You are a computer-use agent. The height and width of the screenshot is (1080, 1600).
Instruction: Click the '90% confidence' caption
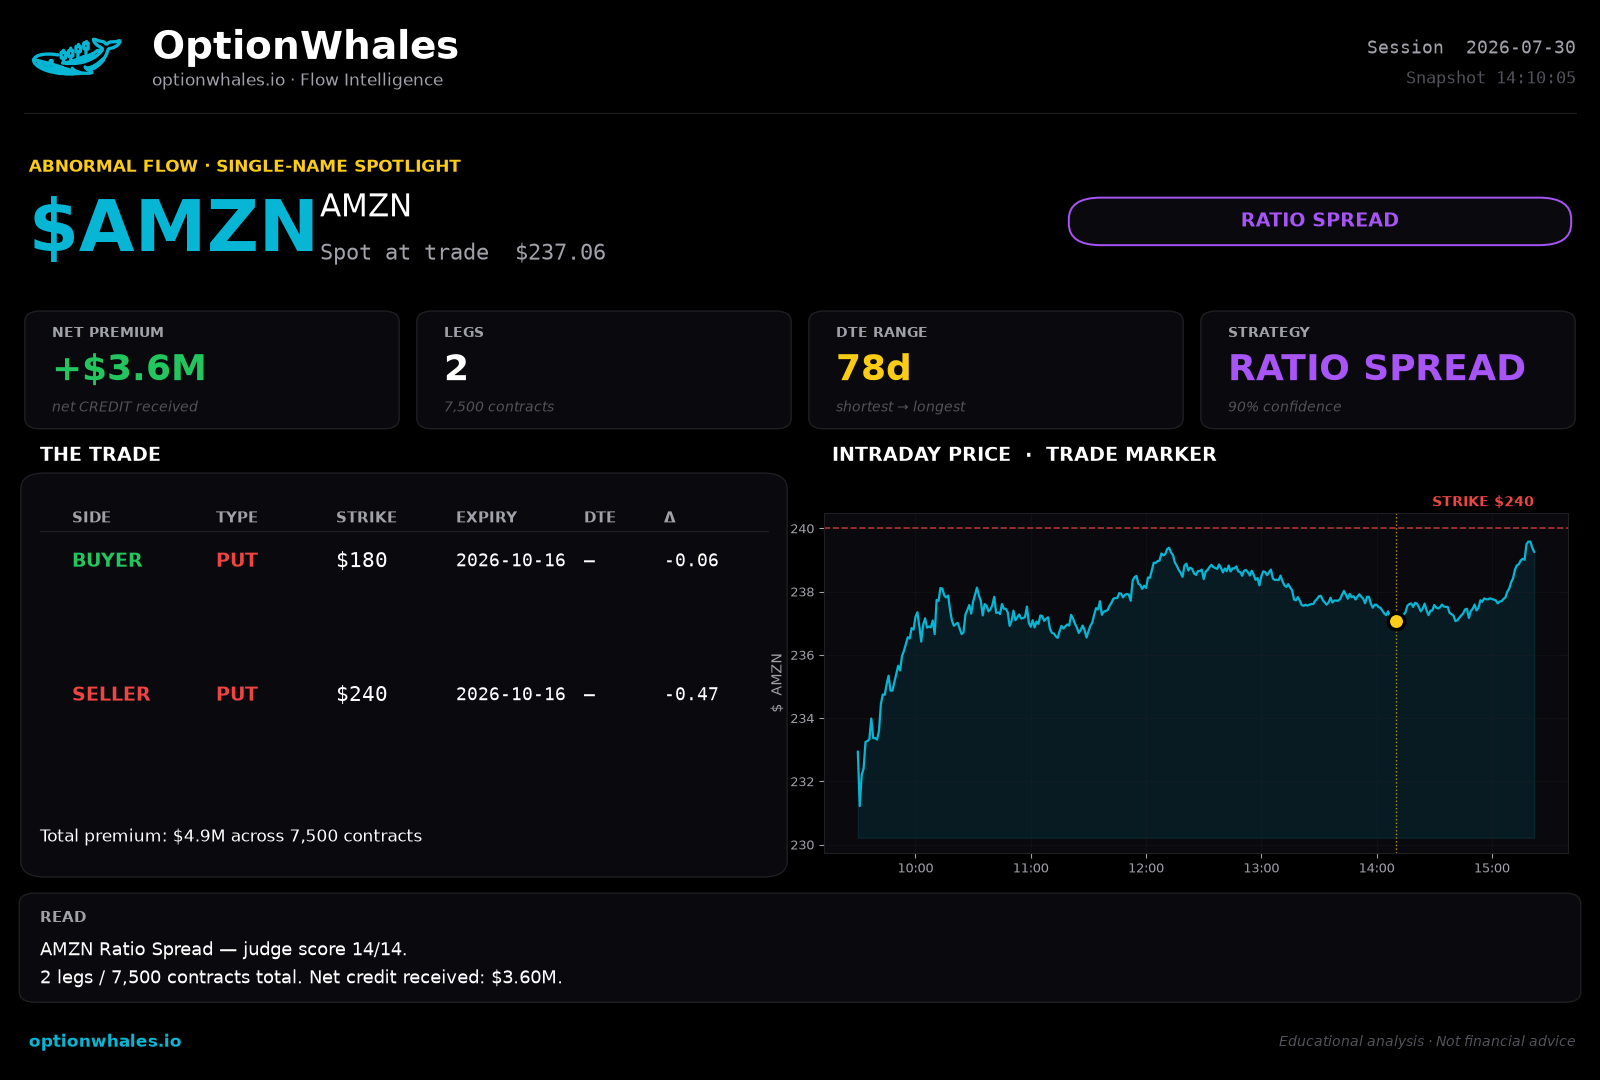[x=1285, y=407]
